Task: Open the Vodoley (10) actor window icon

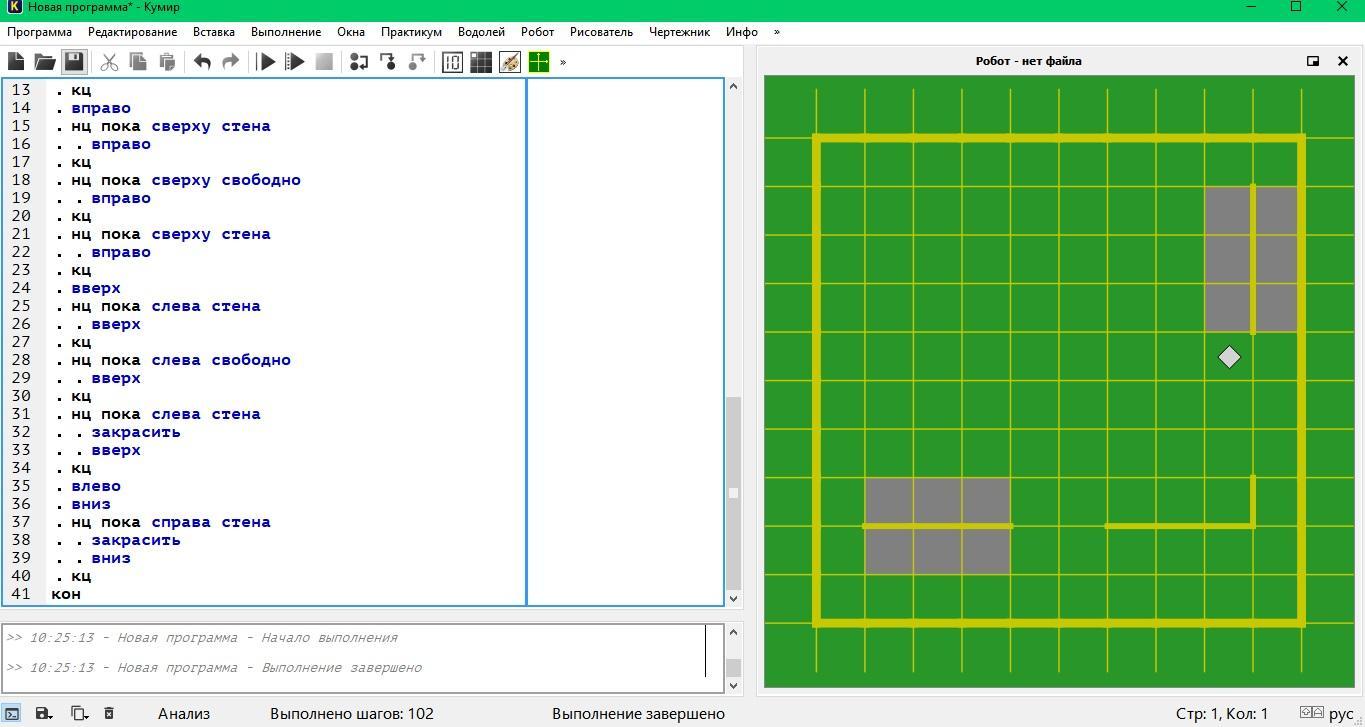Action: [x=452, y=62]
